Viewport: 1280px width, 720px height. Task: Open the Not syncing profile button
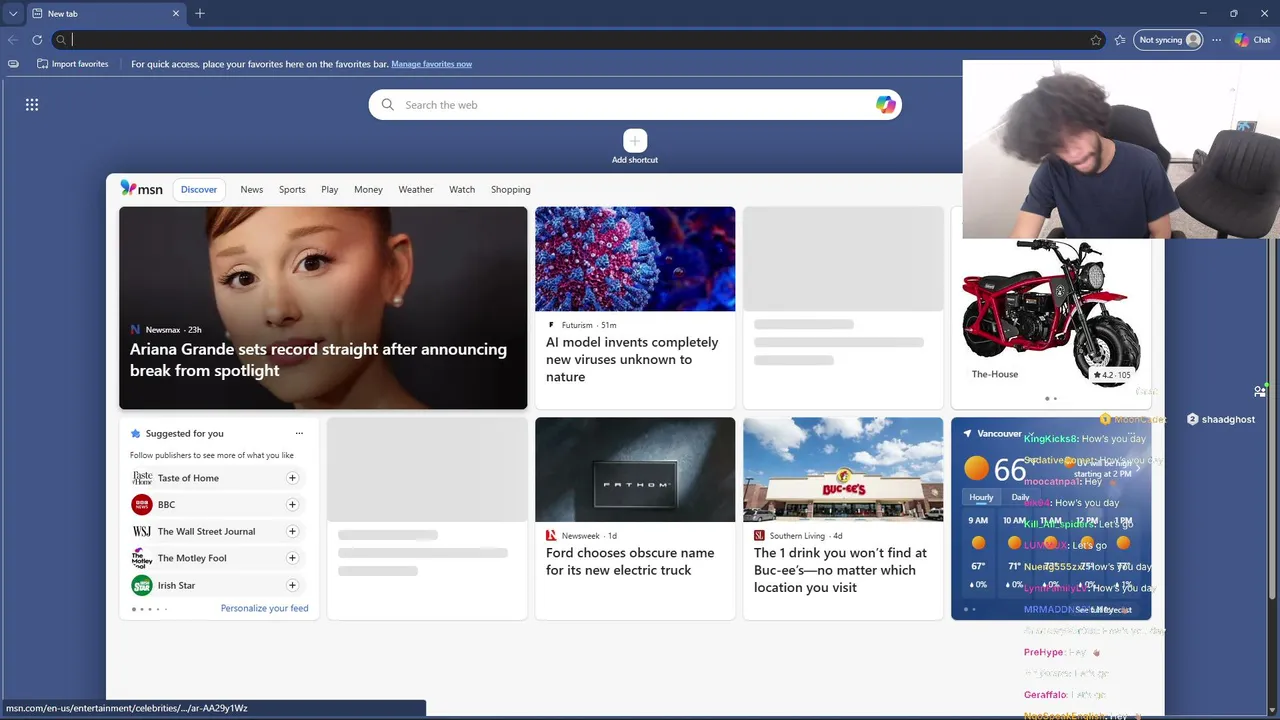(1169, 40)
